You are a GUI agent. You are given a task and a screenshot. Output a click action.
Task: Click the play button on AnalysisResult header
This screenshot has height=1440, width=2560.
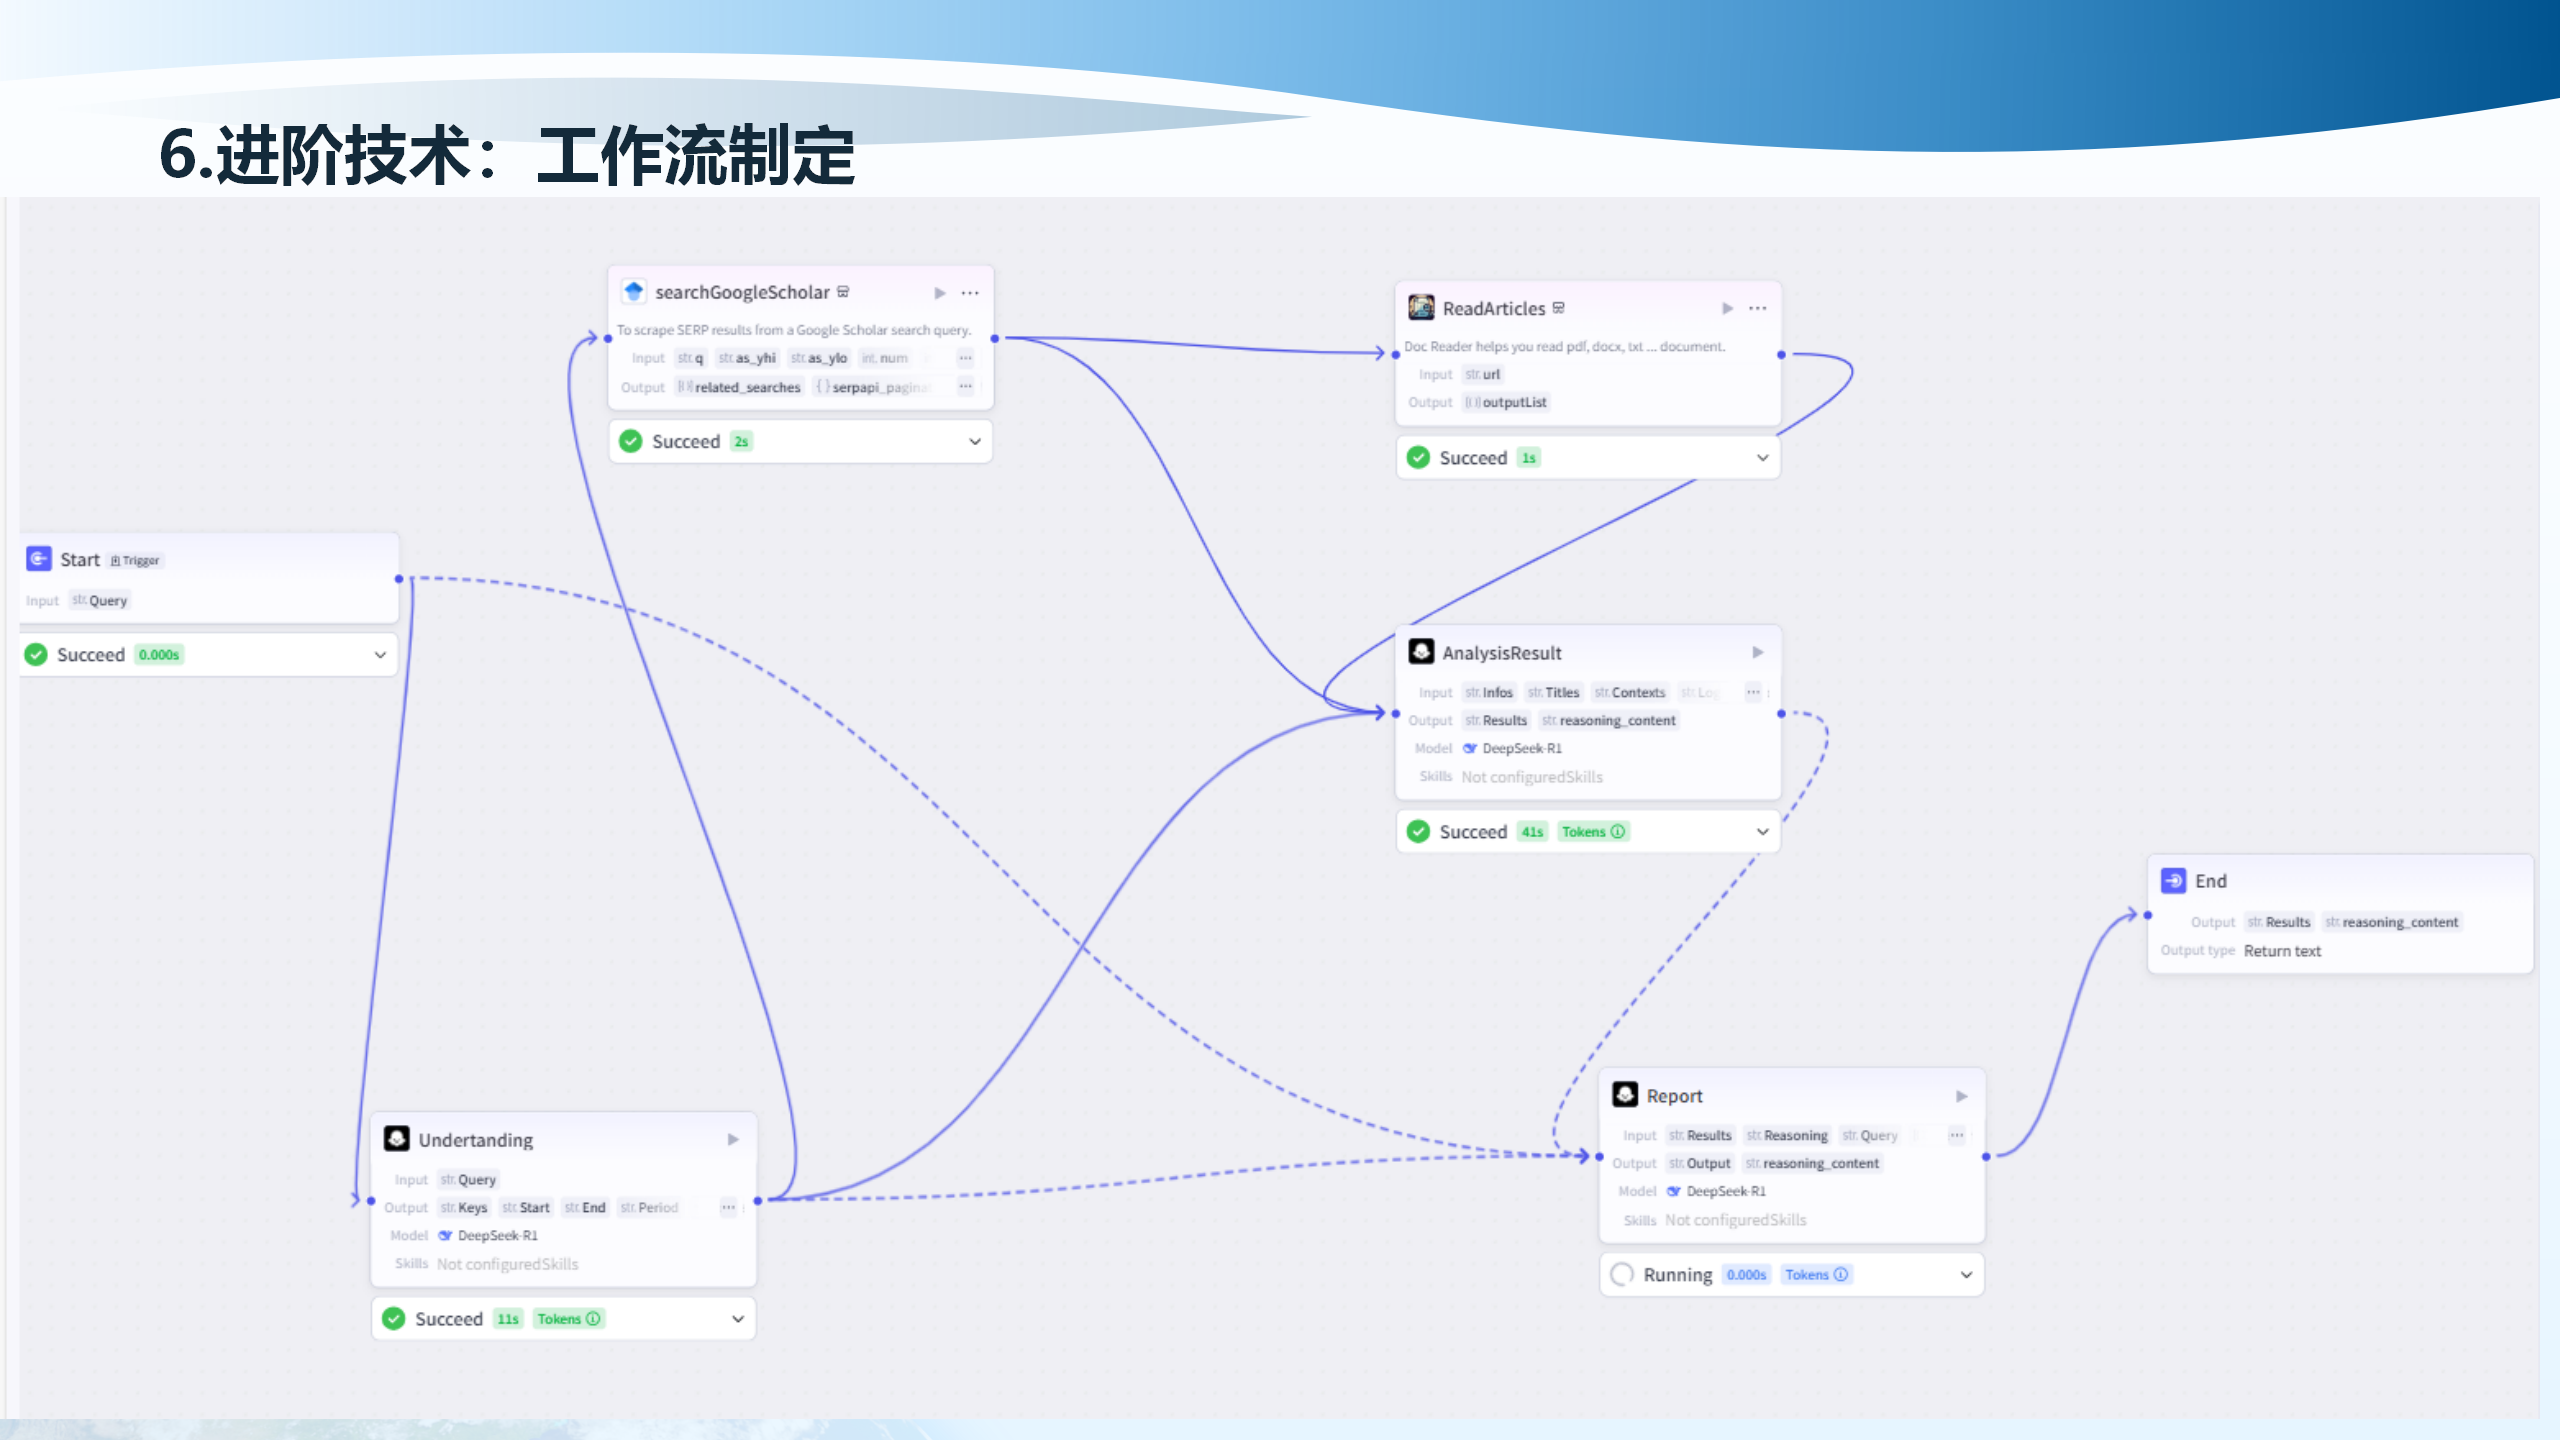(x=1757, y=651)
